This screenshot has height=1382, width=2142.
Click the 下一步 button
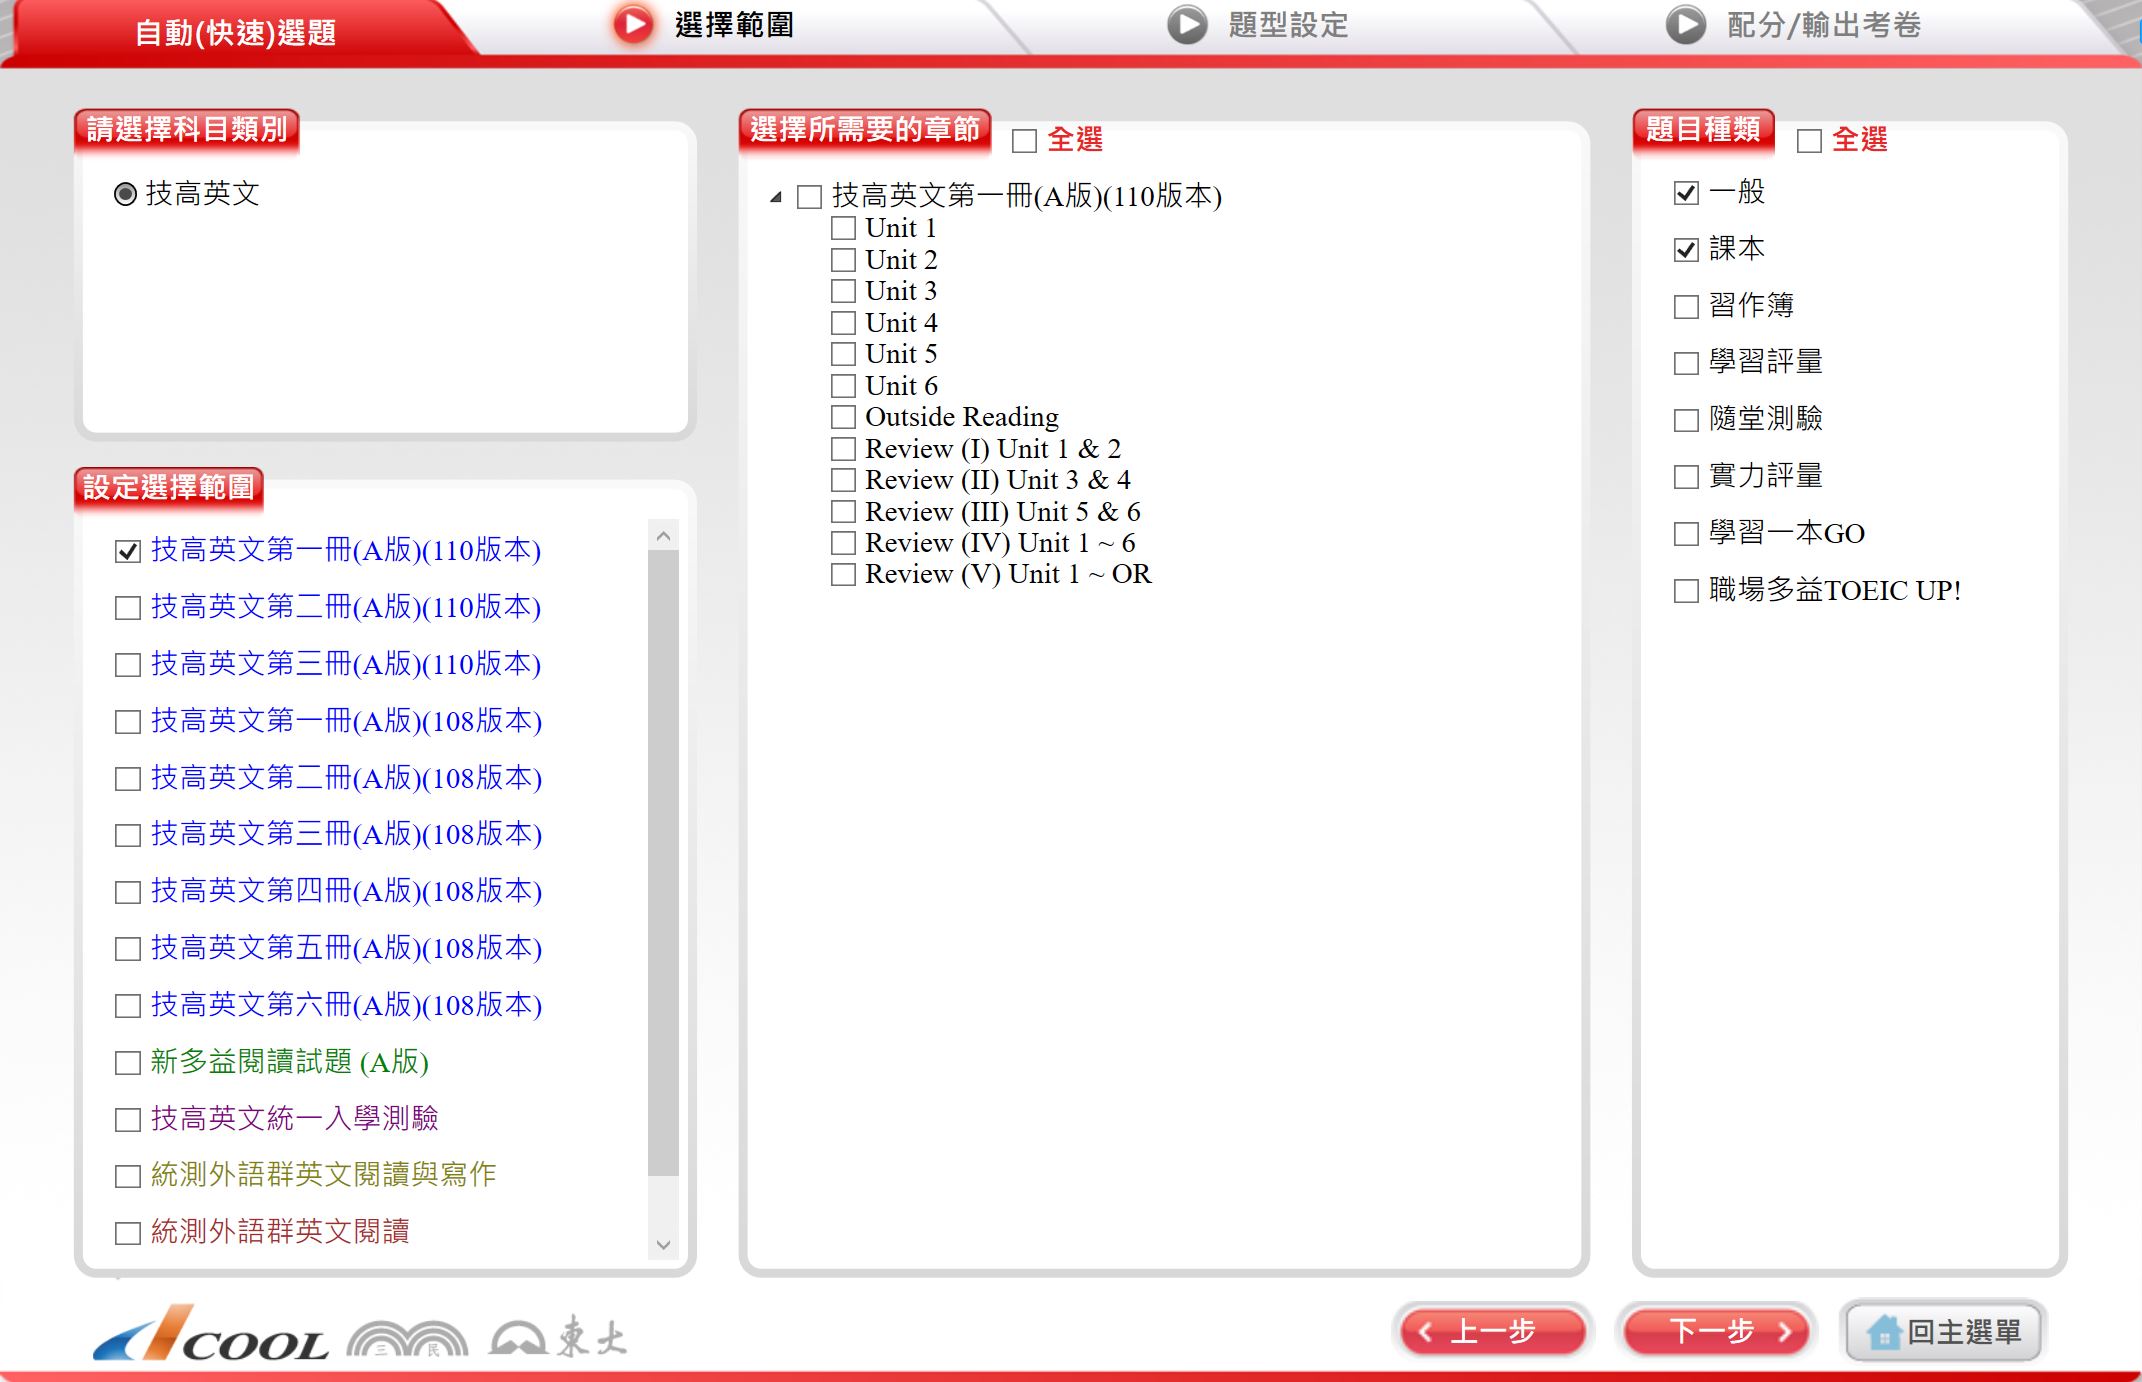[x=1716, y=1332]
